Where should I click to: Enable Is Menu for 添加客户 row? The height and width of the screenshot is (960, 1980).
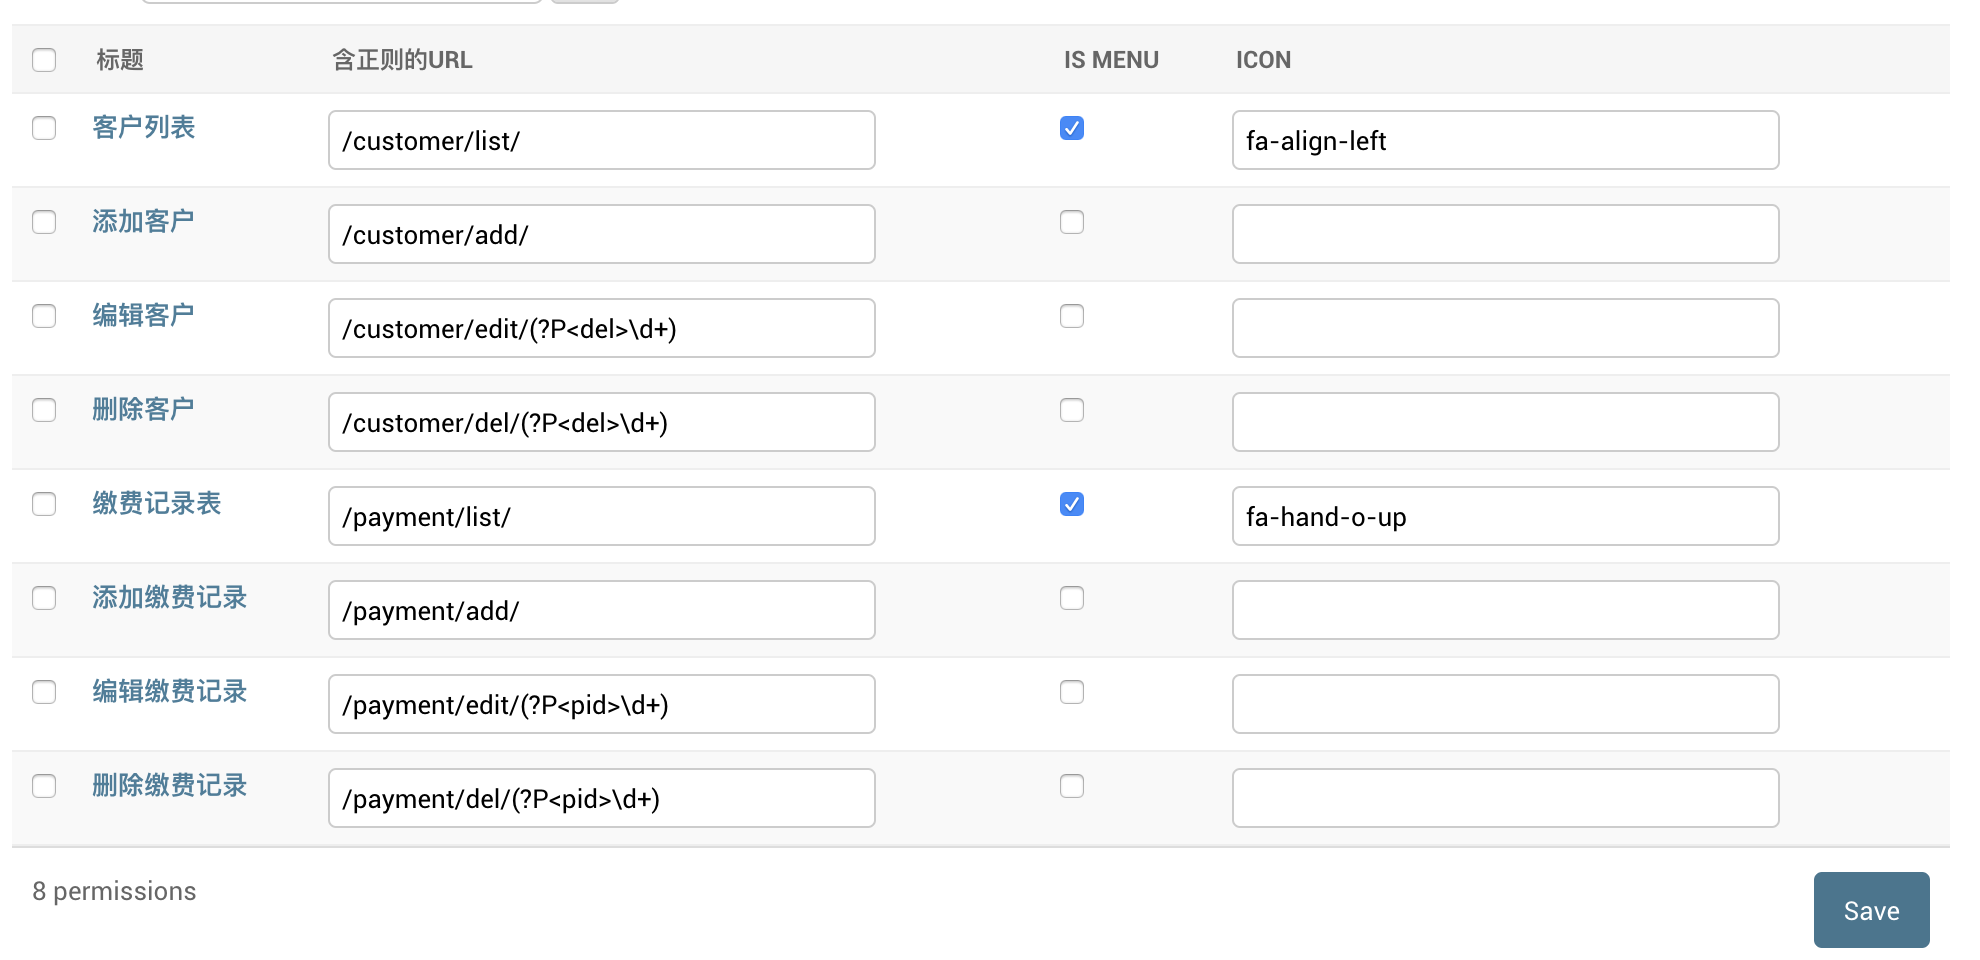[1072, 222]
